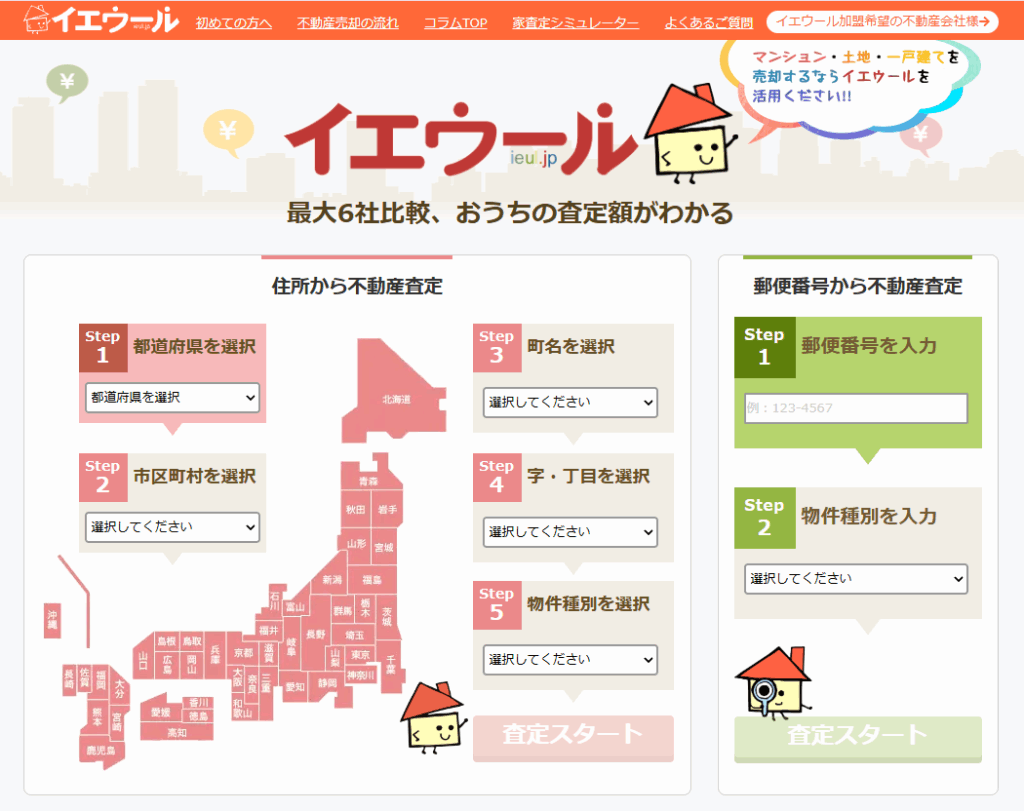Viewport: 1024px width, 811px height.
Task: Select 東京 on the map
Action: point(360,654)
